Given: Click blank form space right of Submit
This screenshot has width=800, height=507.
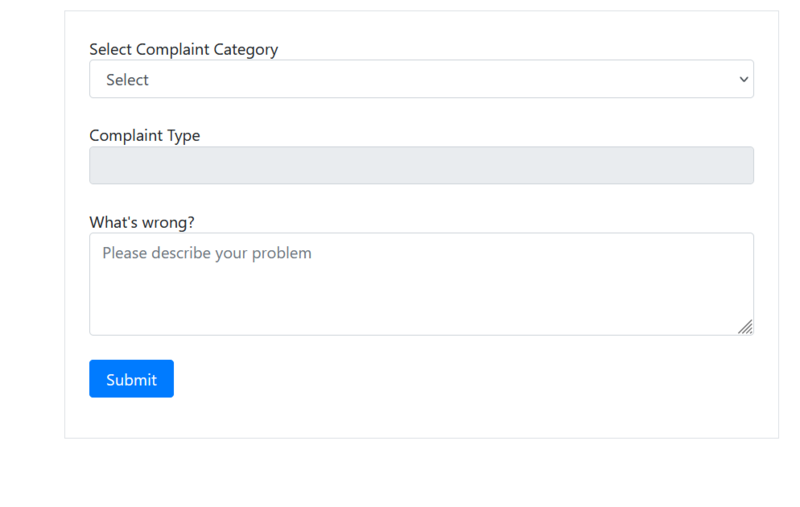Looking at the screenshot, I should [x=450, y=380].
